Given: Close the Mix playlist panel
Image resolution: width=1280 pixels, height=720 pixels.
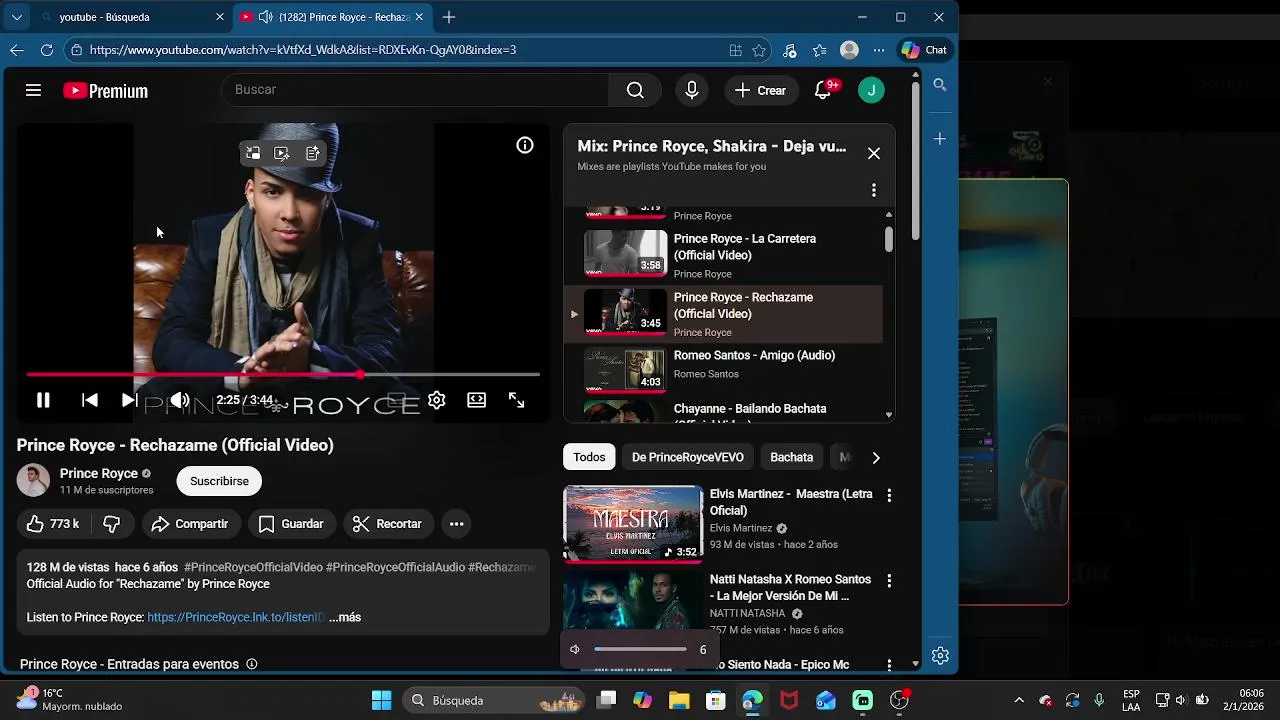Looking at the screenshot, I should click(x=874, y=153).
